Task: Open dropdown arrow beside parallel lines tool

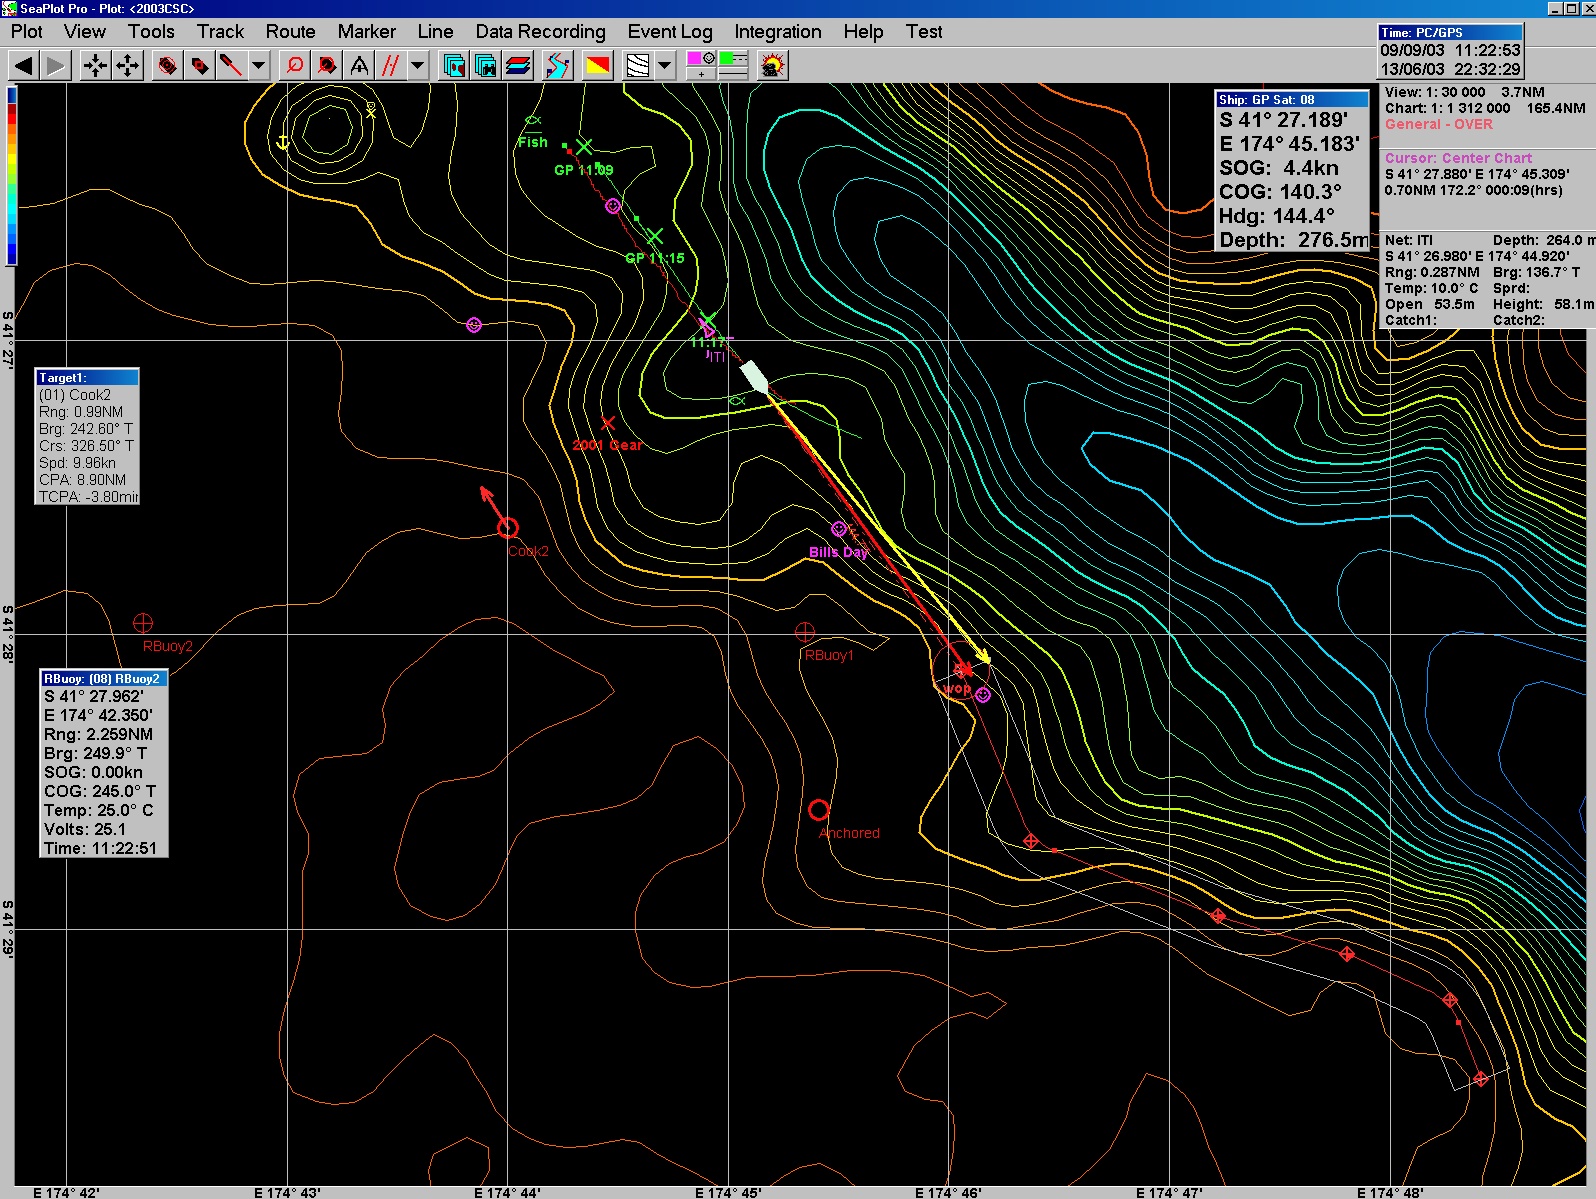Action: point(418,66)
